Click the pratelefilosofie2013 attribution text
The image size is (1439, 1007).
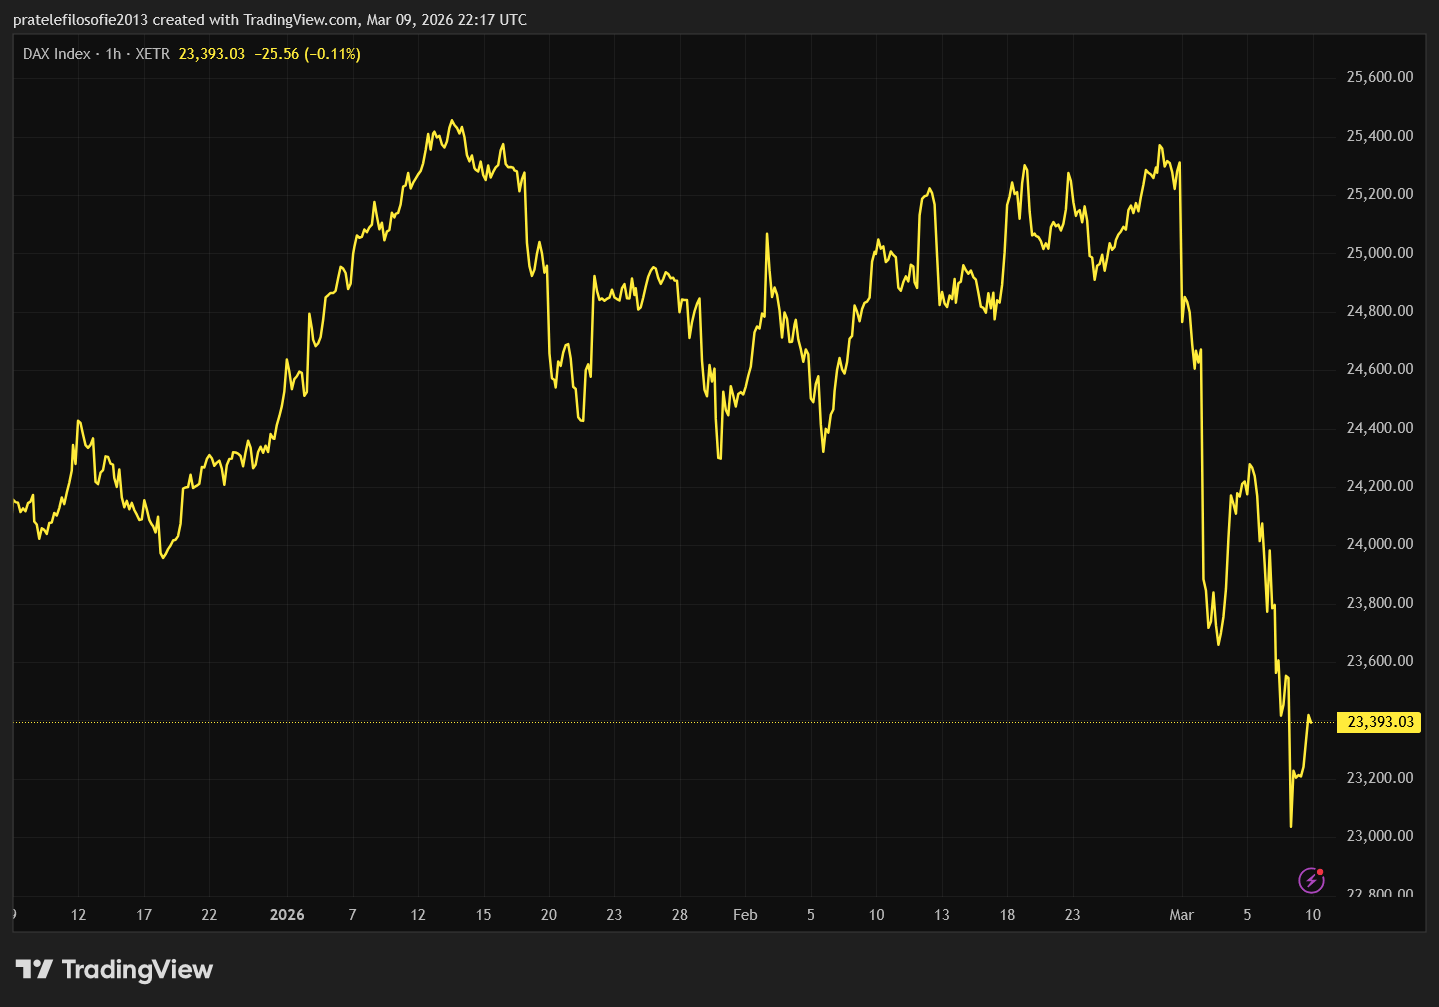(80, 20)
